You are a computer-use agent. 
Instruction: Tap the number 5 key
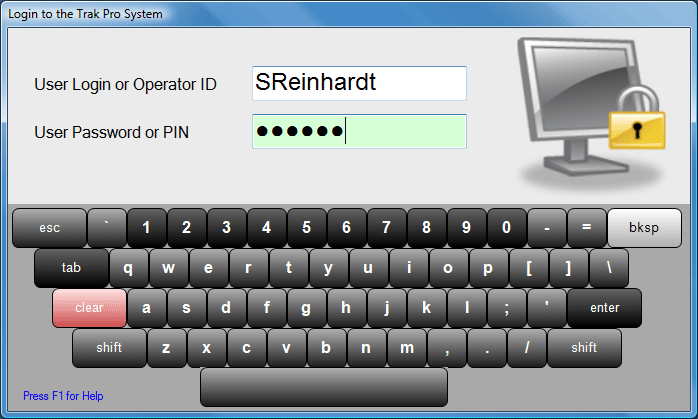coord(307,228)
